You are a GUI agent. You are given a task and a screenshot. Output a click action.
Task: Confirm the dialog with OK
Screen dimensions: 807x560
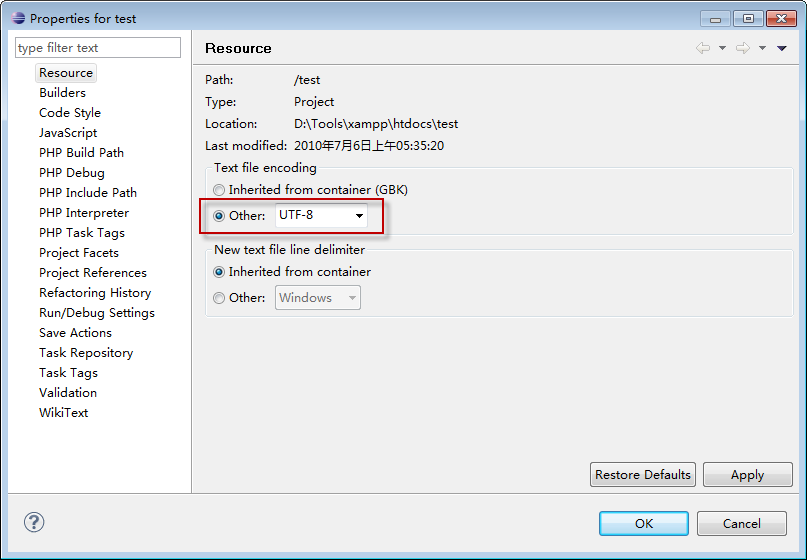pyautogui.click(x=643, y=523)
